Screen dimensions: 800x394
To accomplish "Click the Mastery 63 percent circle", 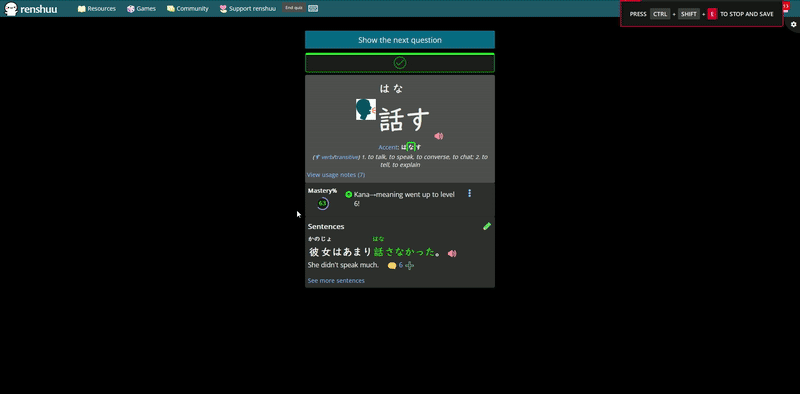I will pos(322,203).
